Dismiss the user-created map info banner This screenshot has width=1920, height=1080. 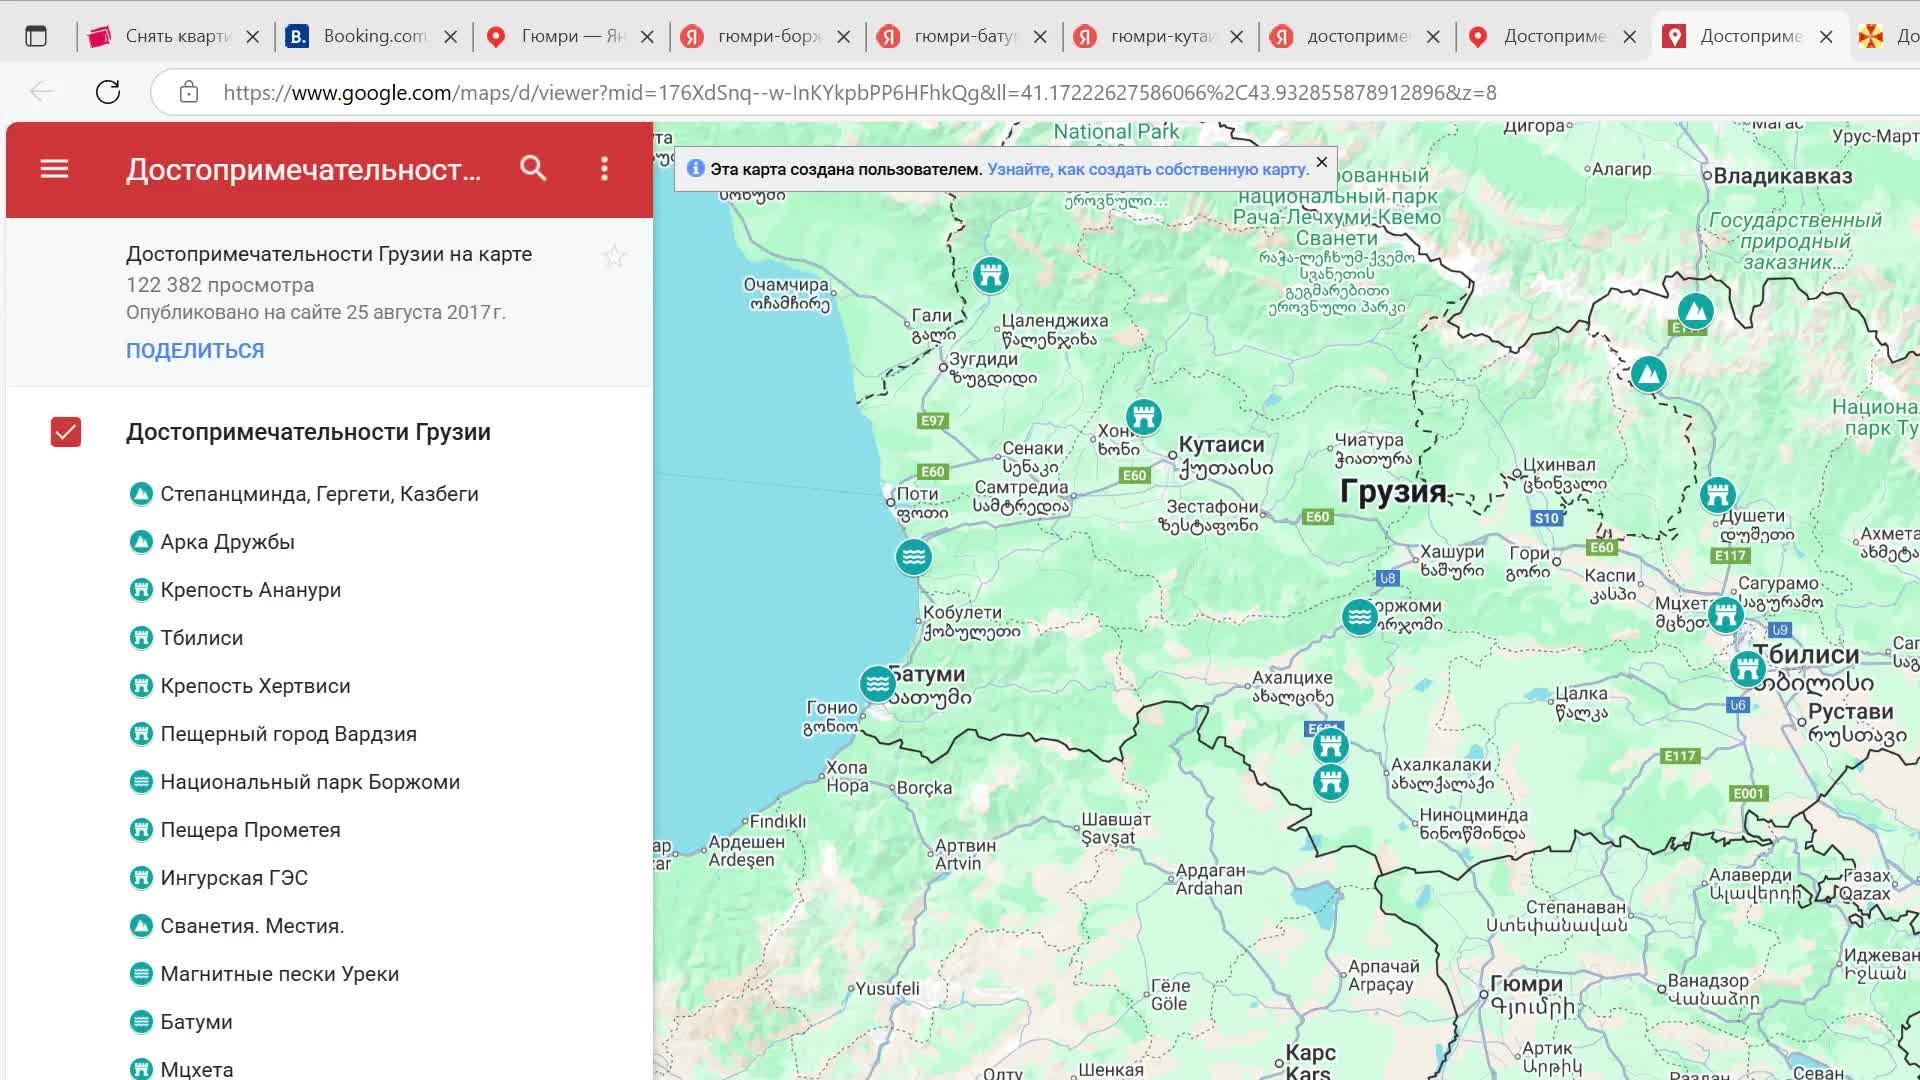pyautogui.click(x=1321, y=162)
